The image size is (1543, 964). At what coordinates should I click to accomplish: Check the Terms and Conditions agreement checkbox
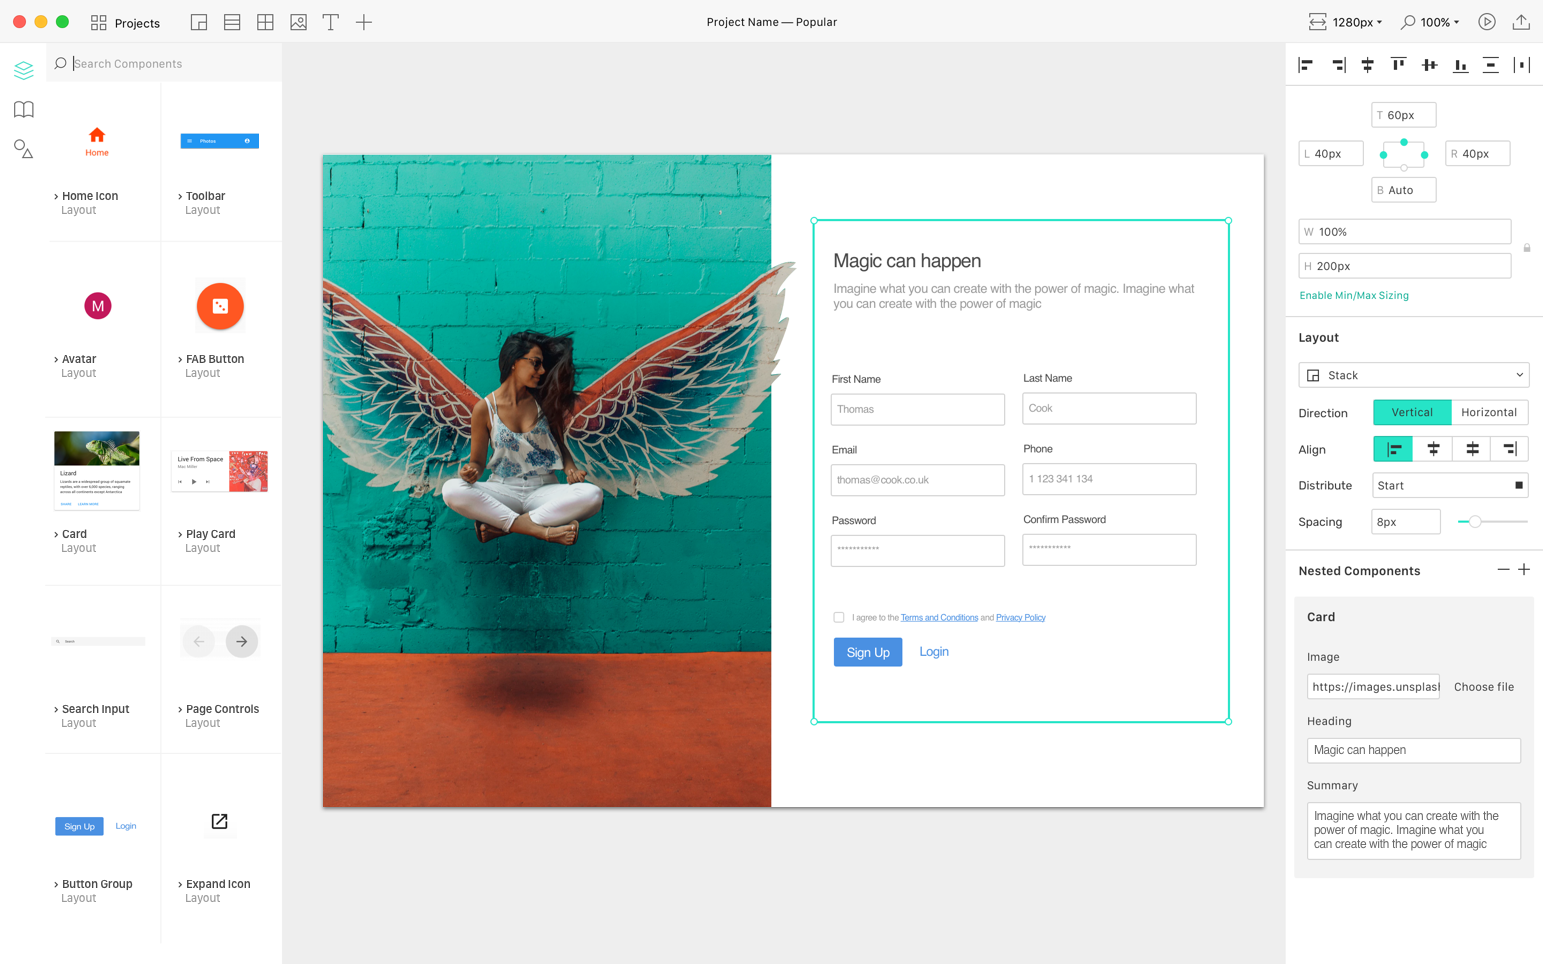point(839,617)
